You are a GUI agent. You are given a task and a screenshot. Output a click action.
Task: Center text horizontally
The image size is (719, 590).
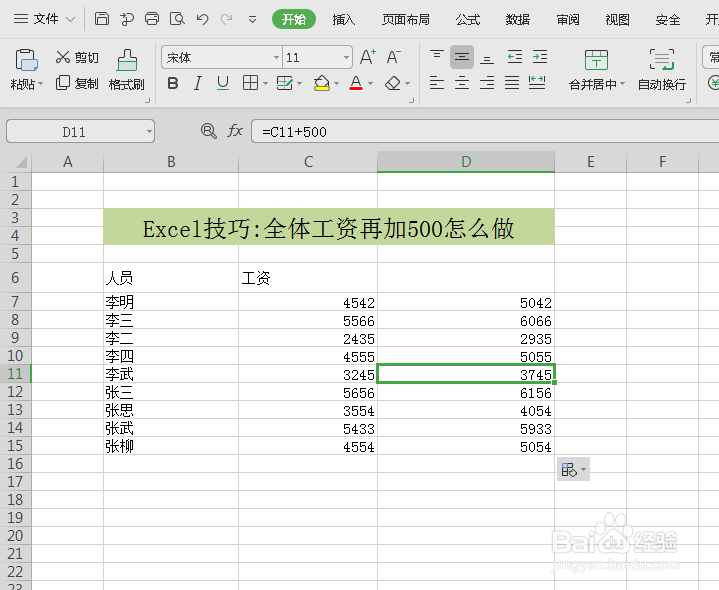(462, 83)
